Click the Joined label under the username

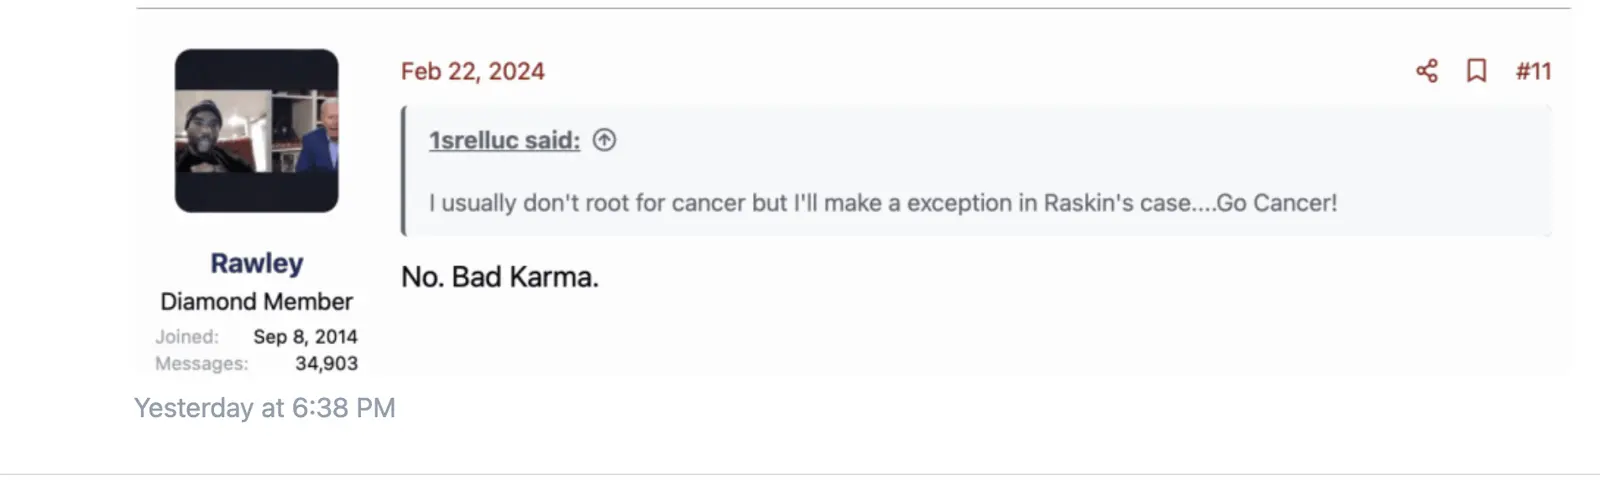click(x=187, y=337)
